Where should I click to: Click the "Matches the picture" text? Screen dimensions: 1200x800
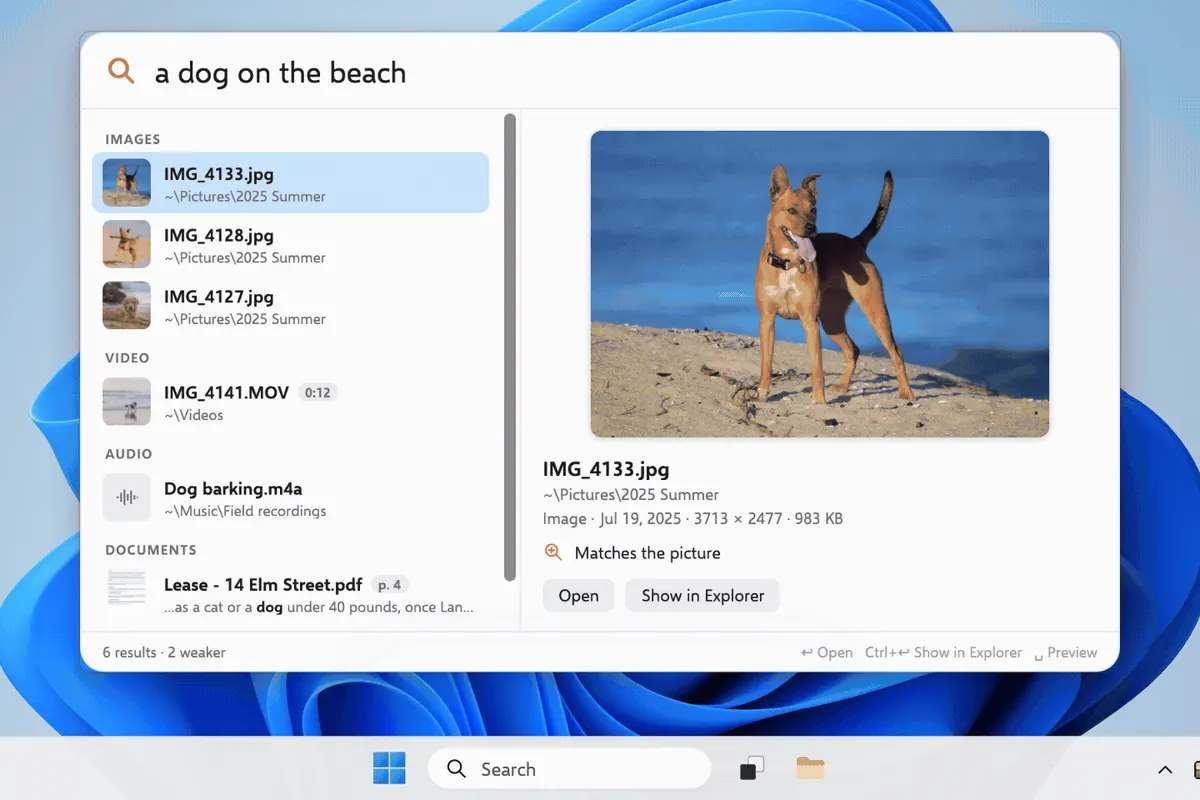[647, 552]
